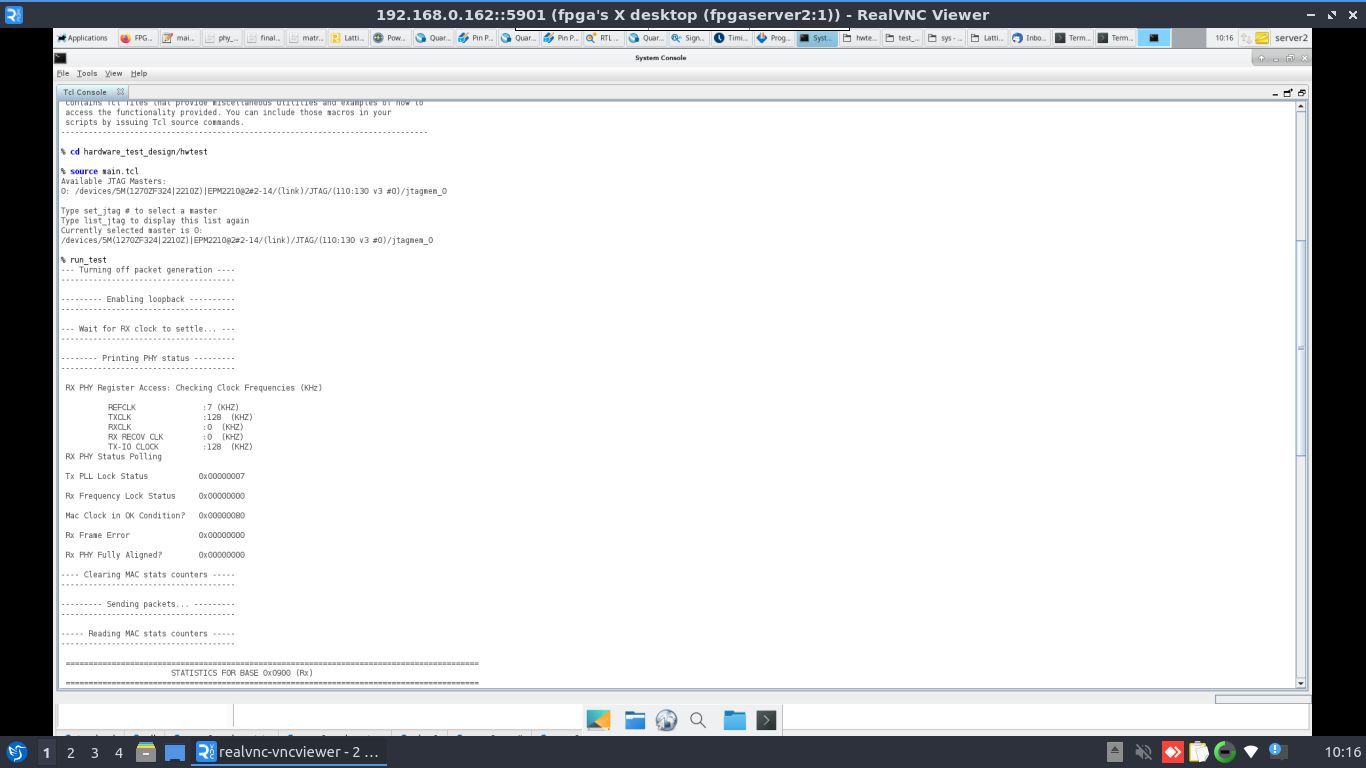Click the scrollbar up arrow in Tcl Console
Viewport: 1366px width, 768px height.
pos(1301,106)
